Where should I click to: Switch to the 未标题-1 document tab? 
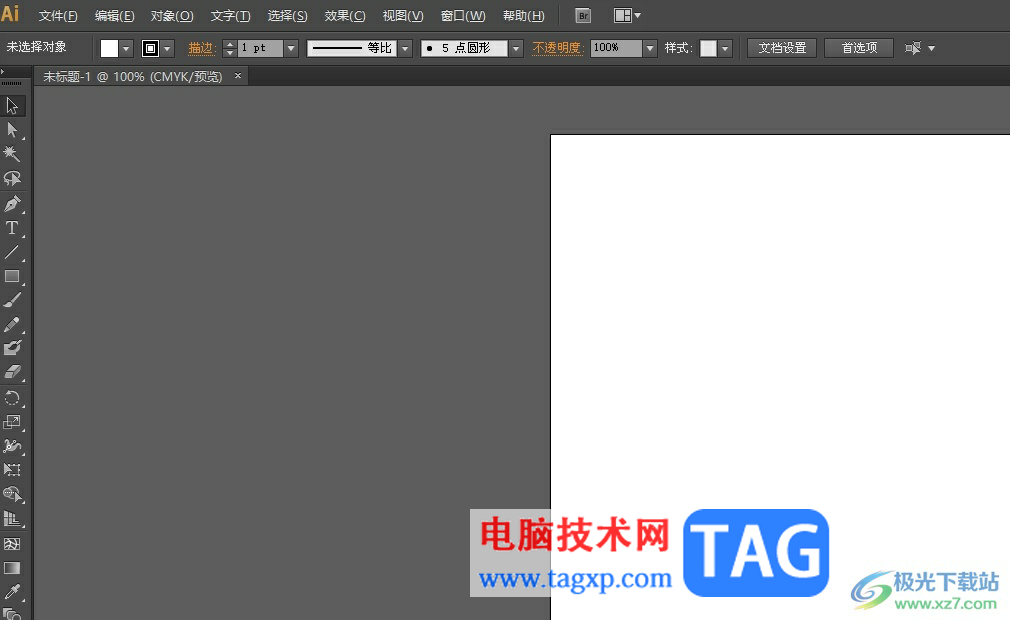[x=132, y=77]
